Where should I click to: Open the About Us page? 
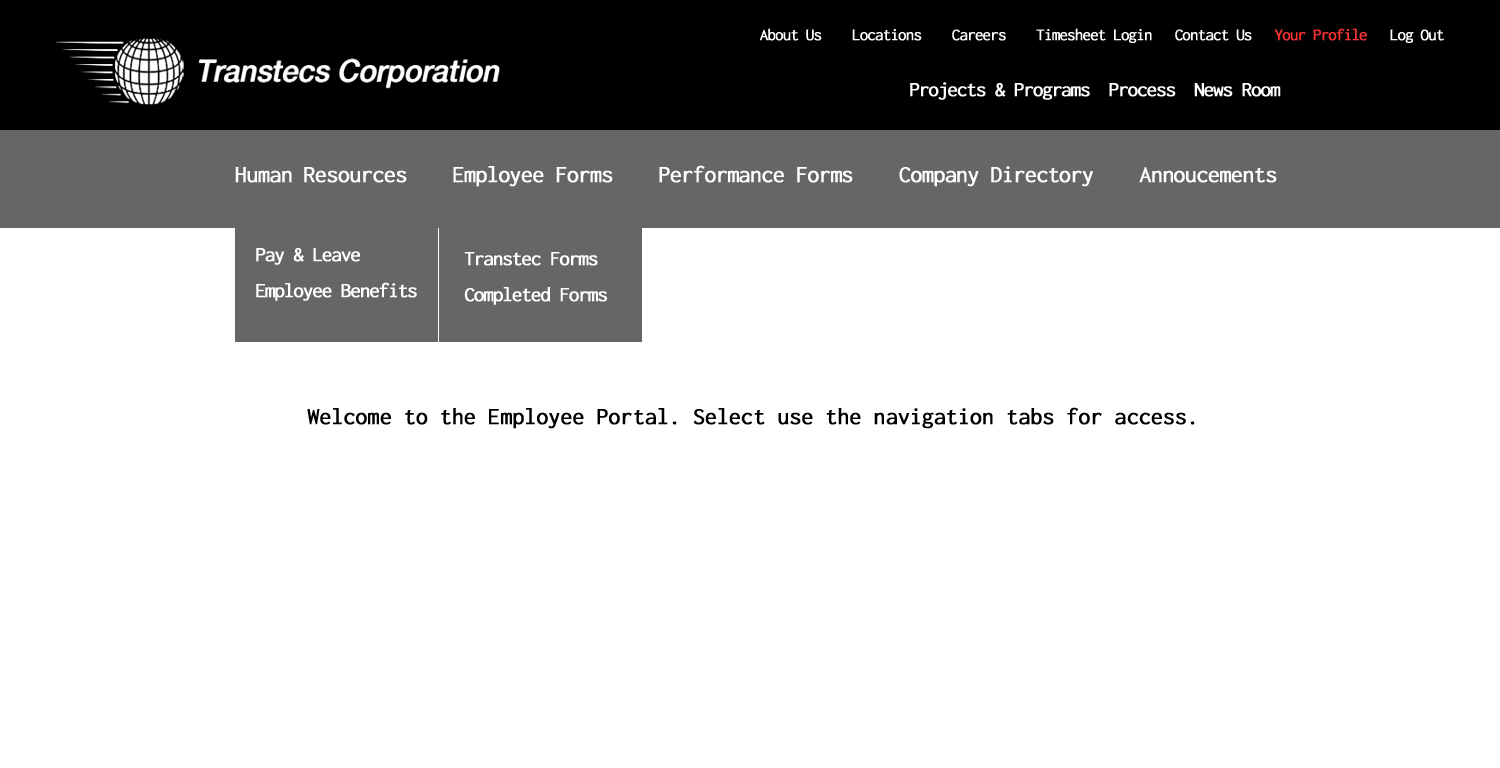tap(790, 35)
